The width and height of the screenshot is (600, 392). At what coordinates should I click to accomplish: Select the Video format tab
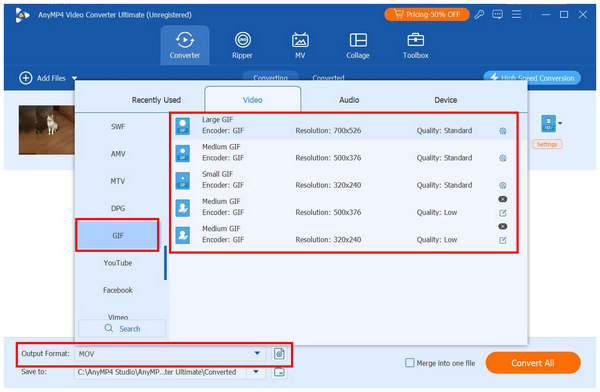pos(253,100)
